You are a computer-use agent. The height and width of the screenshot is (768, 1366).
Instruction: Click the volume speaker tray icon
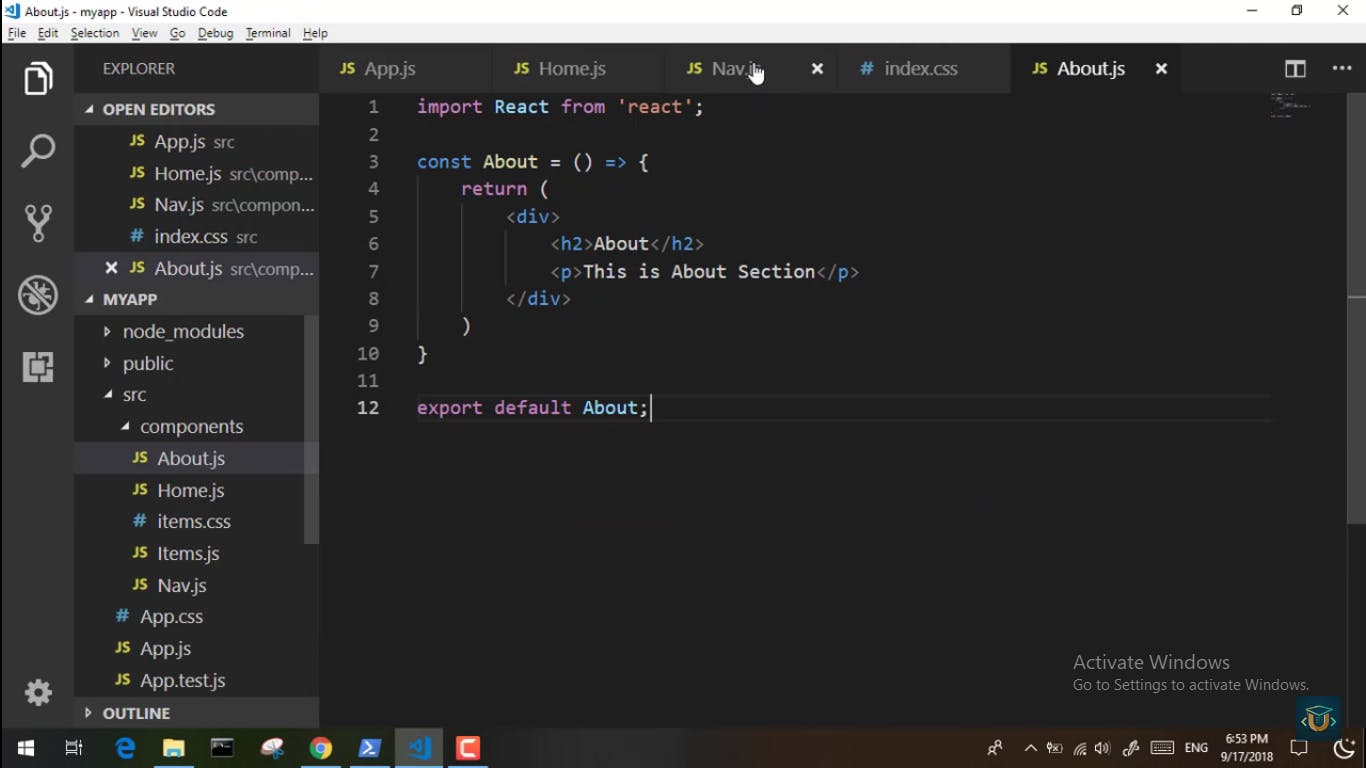tap(1103, 748)
